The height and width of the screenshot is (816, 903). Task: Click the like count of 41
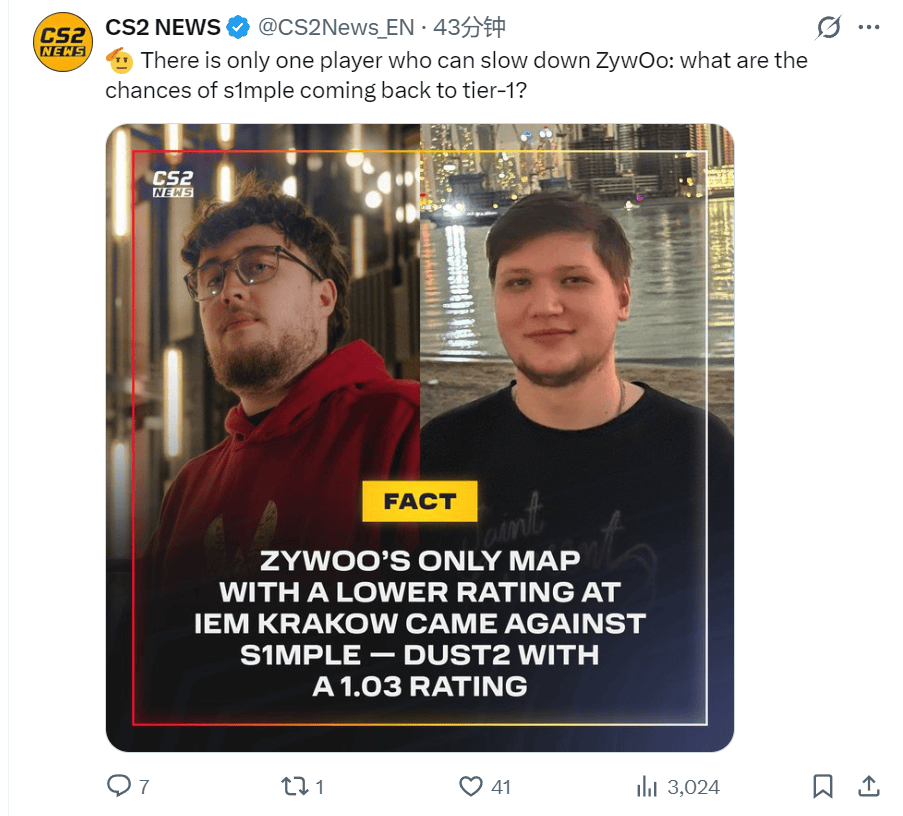501,787
